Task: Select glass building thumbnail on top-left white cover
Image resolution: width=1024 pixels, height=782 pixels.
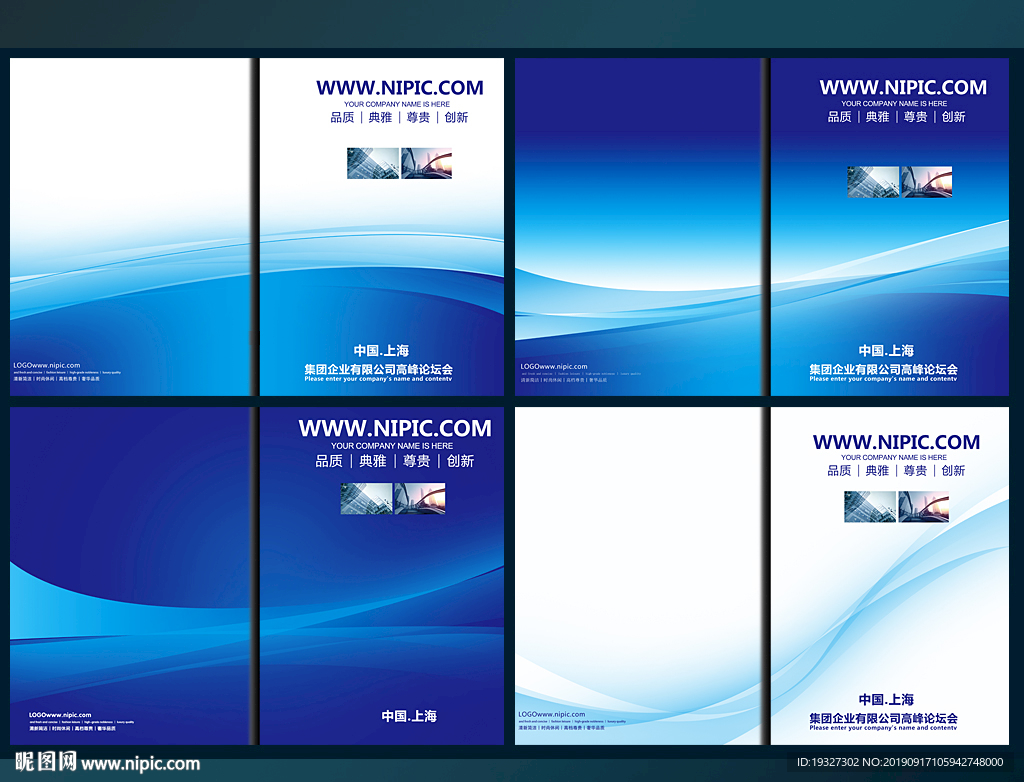Action: (373, 163)
